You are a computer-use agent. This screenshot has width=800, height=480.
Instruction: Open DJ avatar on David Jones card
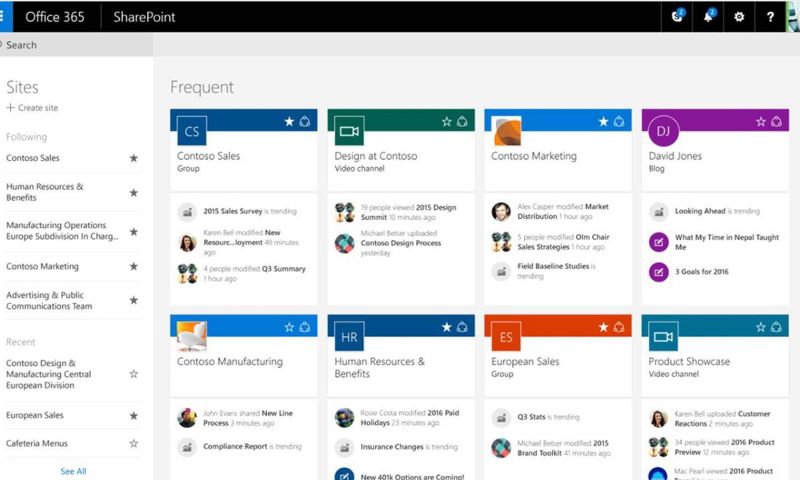coord(663,131)
